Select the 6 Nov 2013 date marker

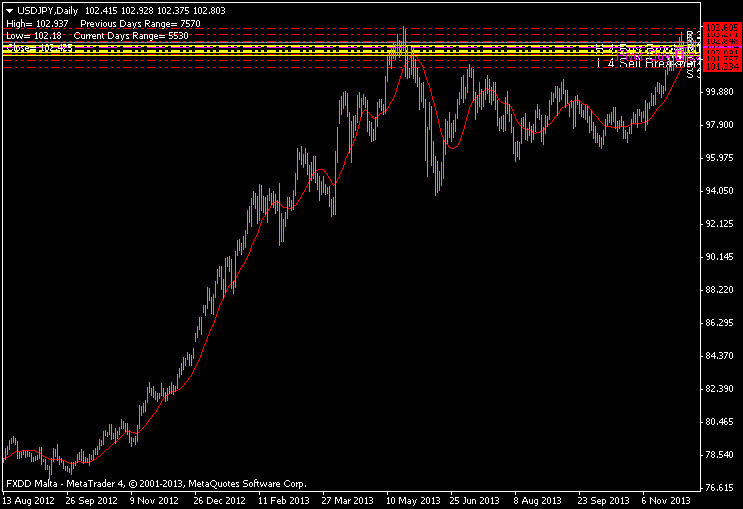point(663,500)
